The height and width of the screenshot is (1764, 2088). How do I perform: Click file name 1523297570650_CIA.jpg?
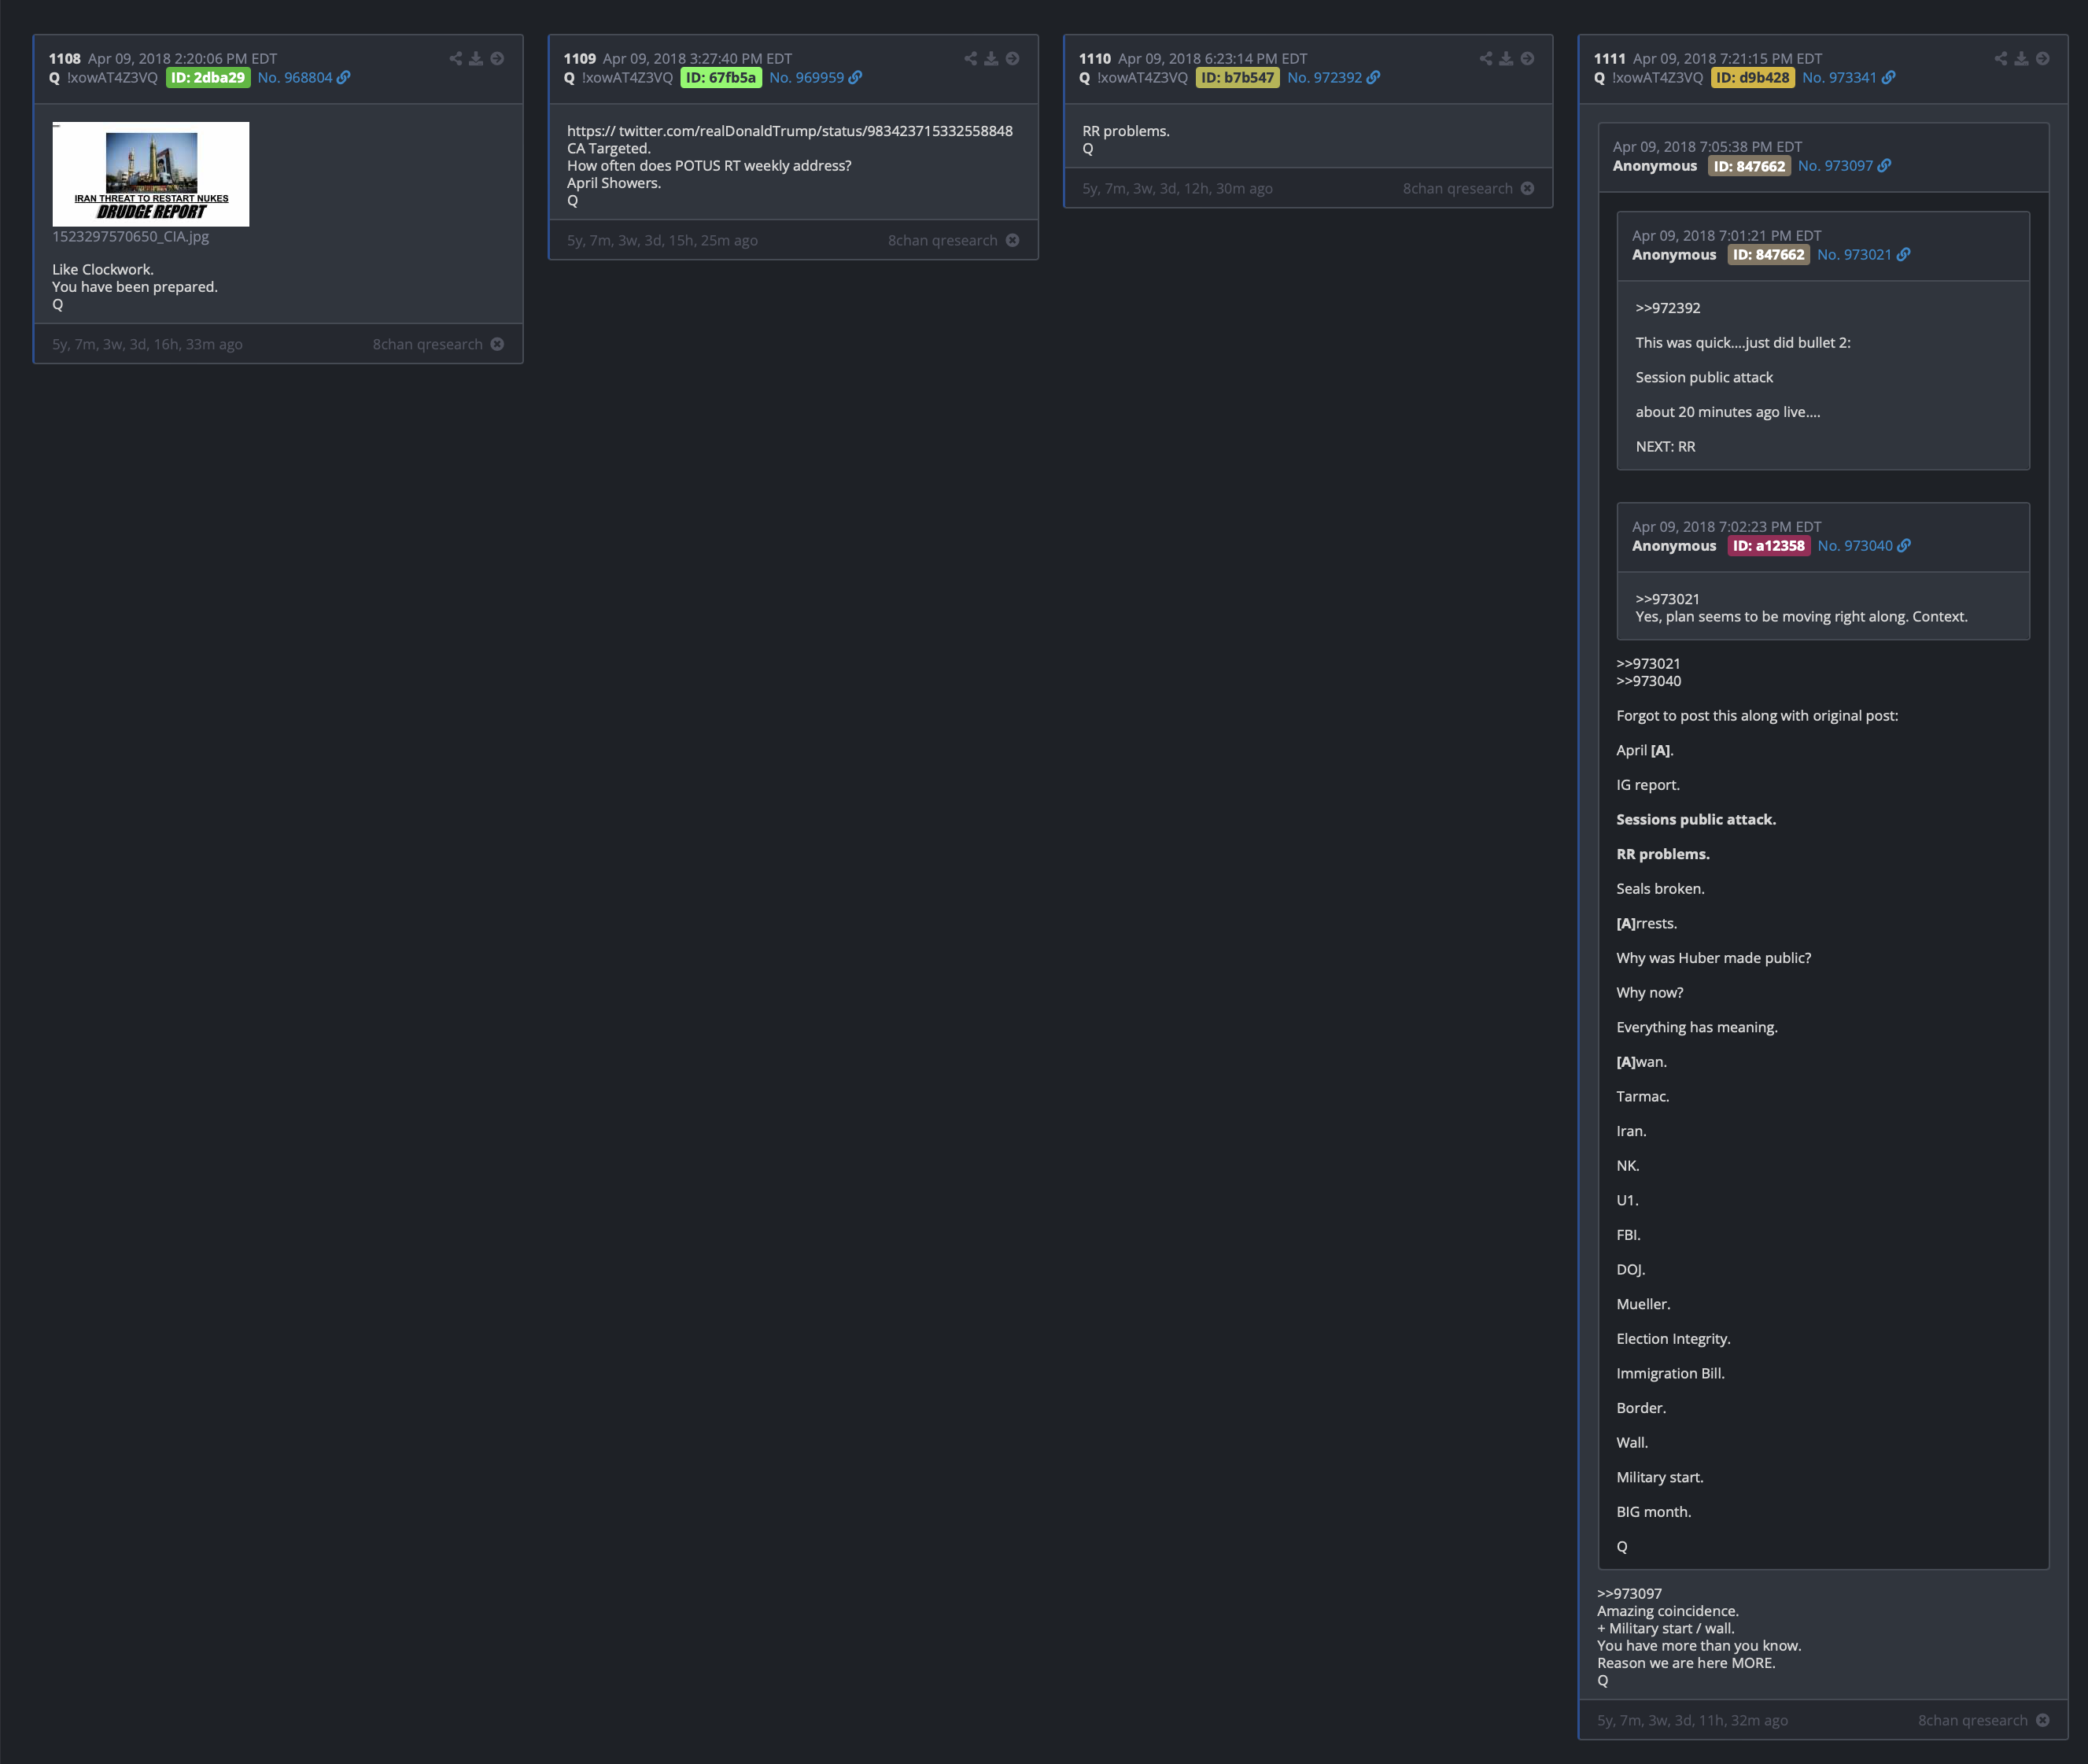pyautogui.click(x=131, y=237)
